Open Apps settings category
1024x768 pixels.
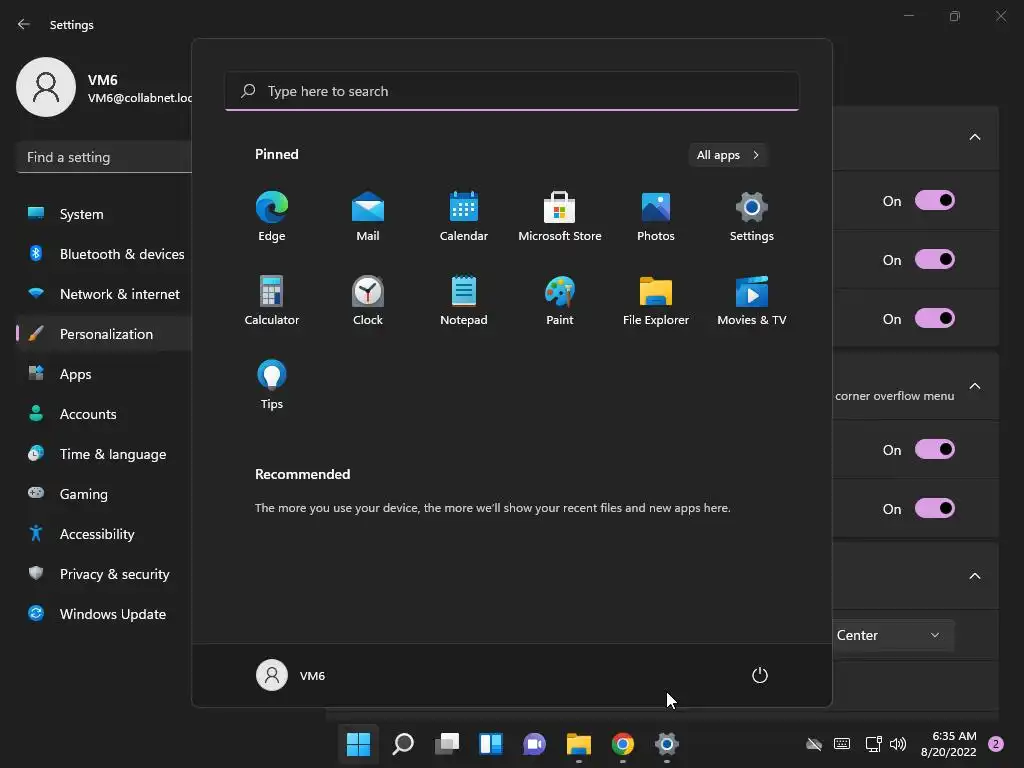(x=104, y=374)
